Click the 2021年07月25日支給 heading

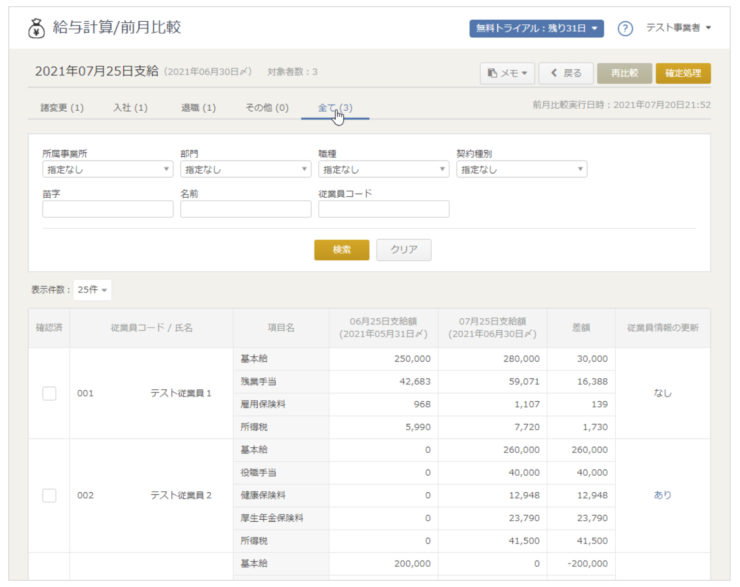(x=97, y=71)
